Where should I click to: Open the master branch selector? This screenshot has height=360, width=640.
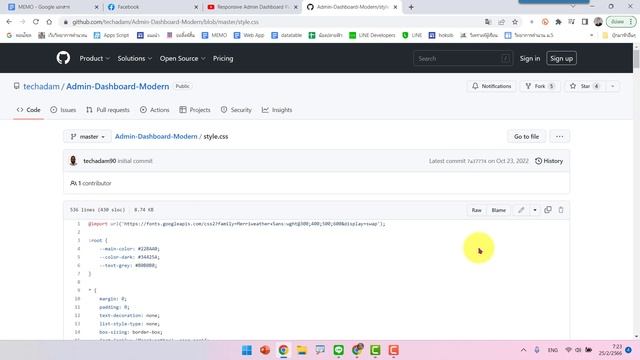click(87, 136)
